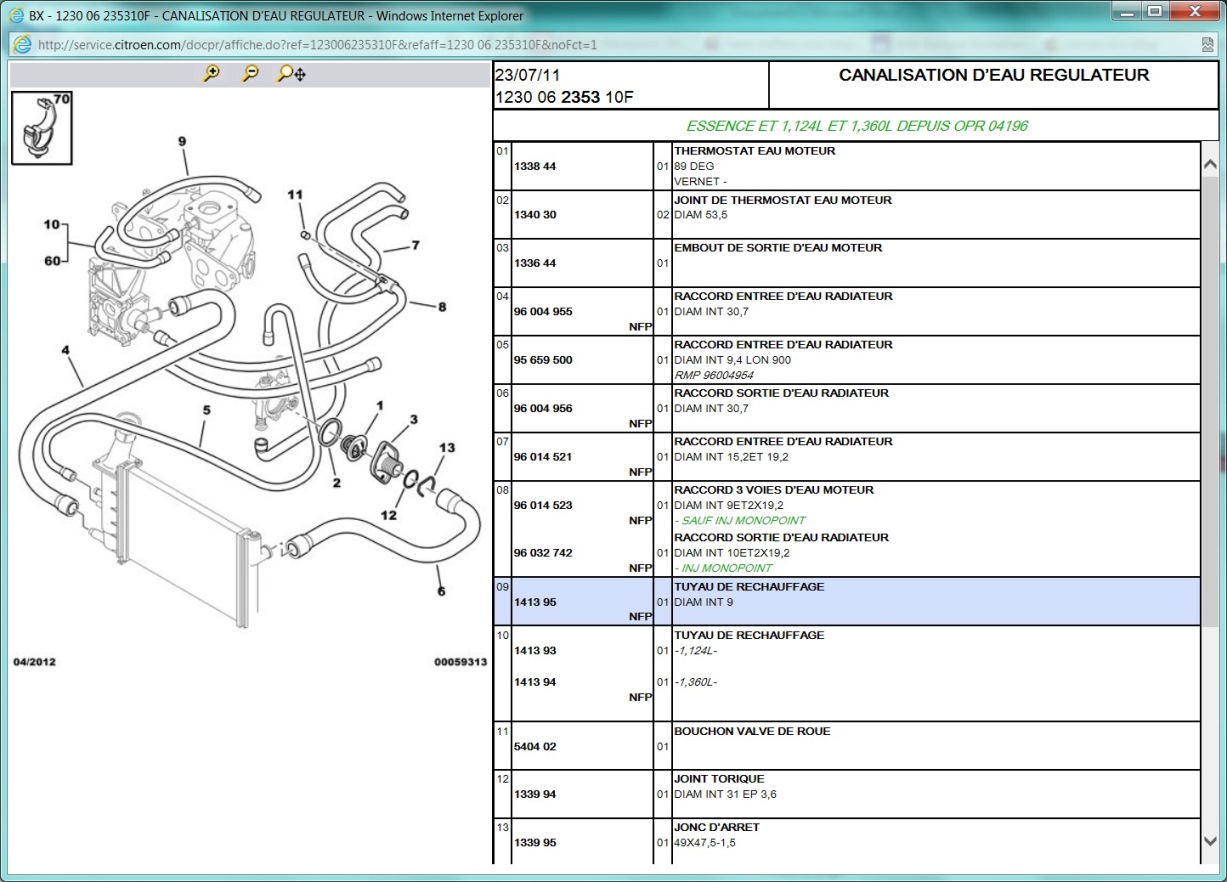This screenshot has width=1227, height=882.
Task: Click the Compatibility View broken page icon
Action: coord(1208,45)
